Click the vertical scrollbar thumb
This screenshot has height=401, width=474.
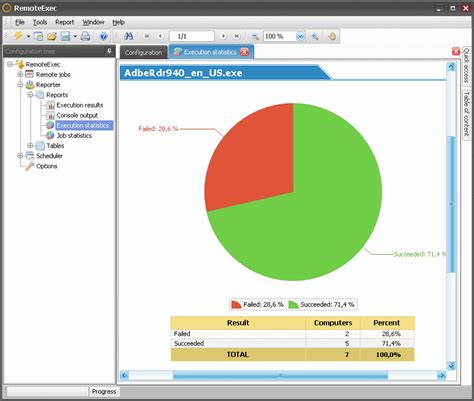point(451,204)
